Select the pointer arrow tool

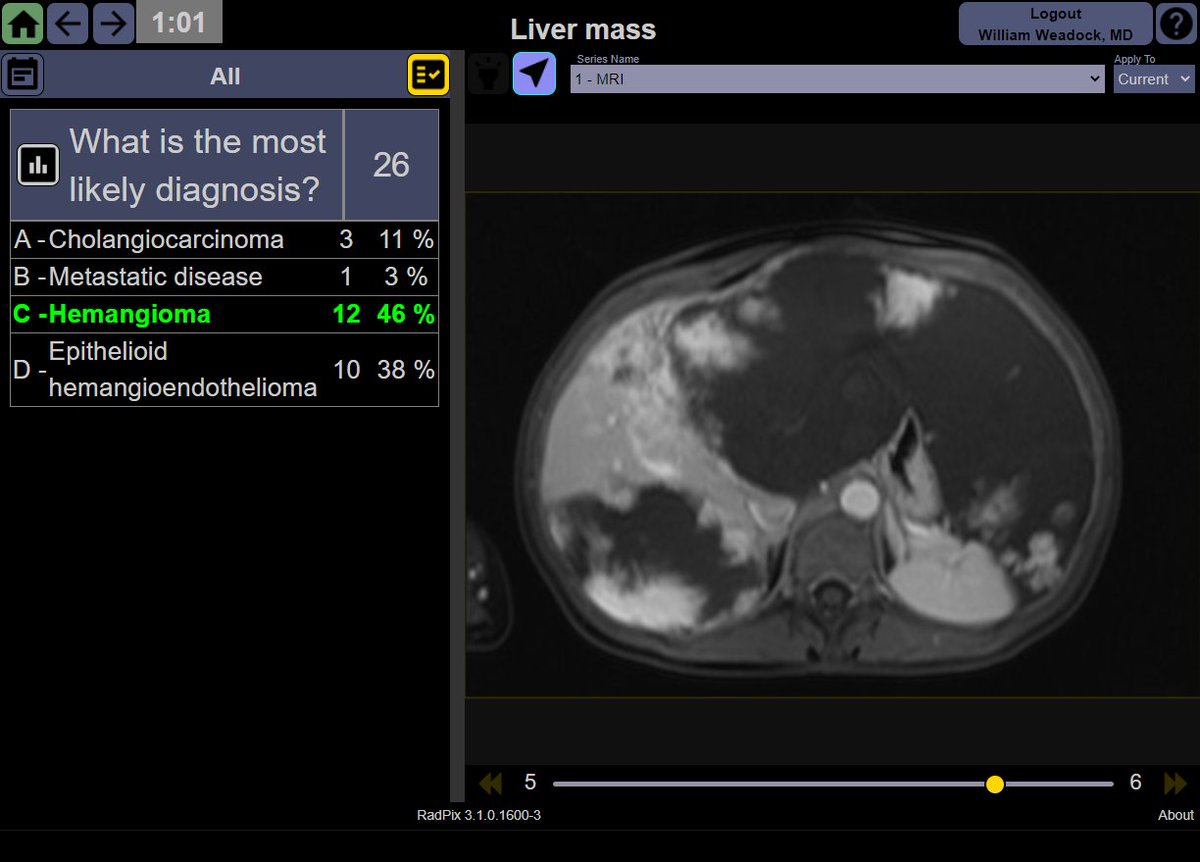[534, 74]
